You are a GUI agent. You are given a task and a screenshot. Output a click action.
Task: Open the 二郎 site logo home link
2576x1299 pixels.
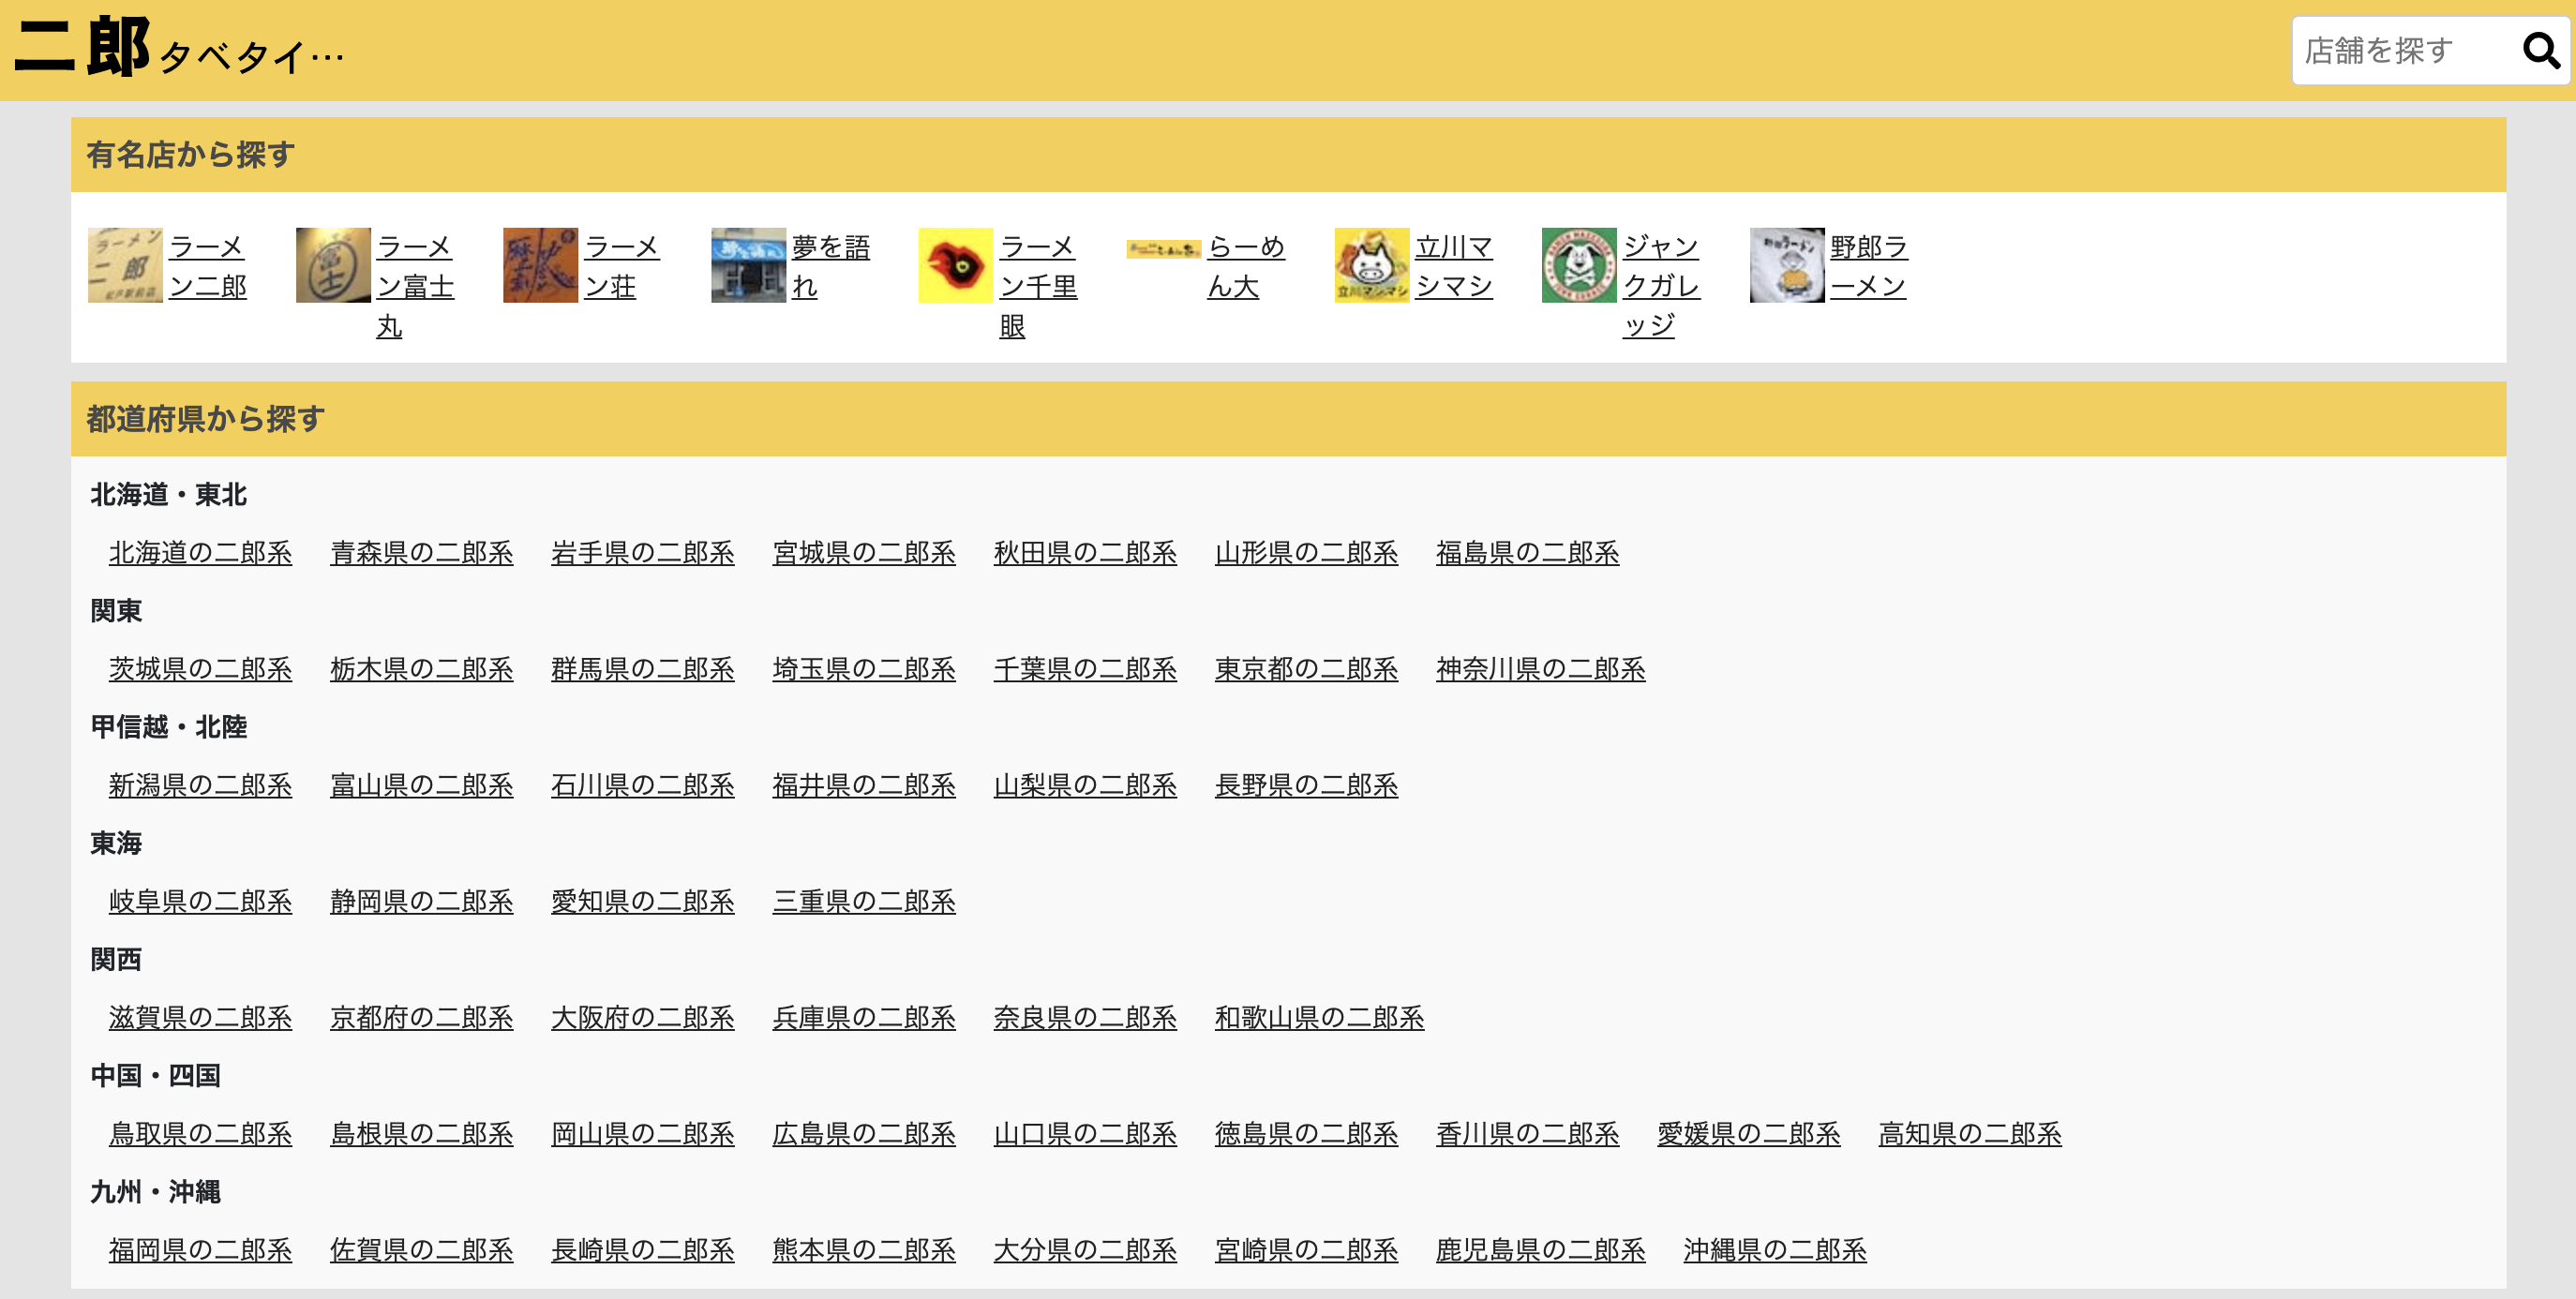(x=82, y=48)
